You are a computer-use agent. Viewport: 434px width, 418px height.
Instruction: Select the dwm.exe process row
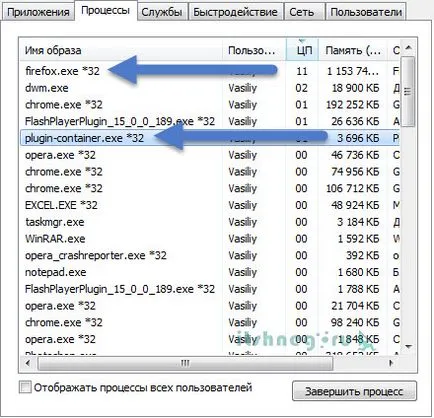coord(210,88)
